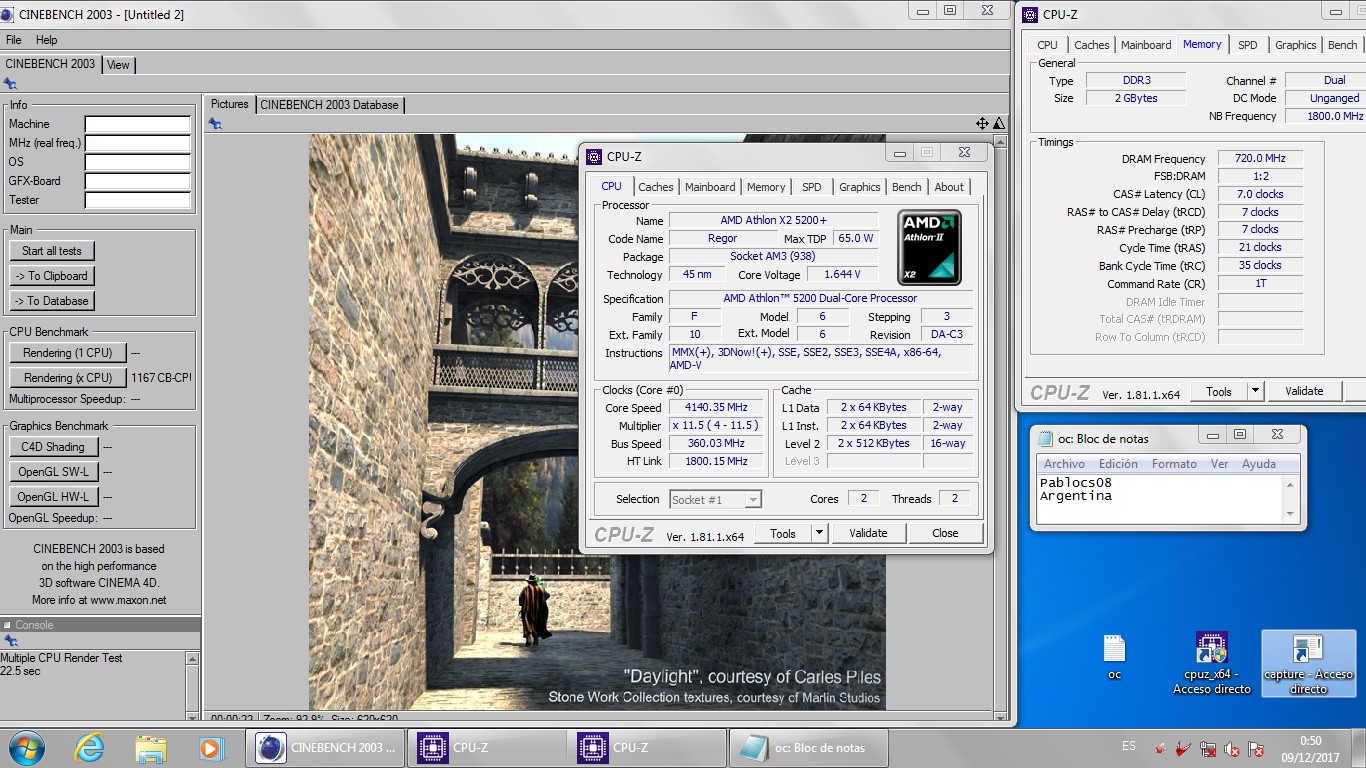The height and width of the screenshot is (768, 1366).
Task: Click the Console scrollbar down arrow
Action: click(193, 715)
